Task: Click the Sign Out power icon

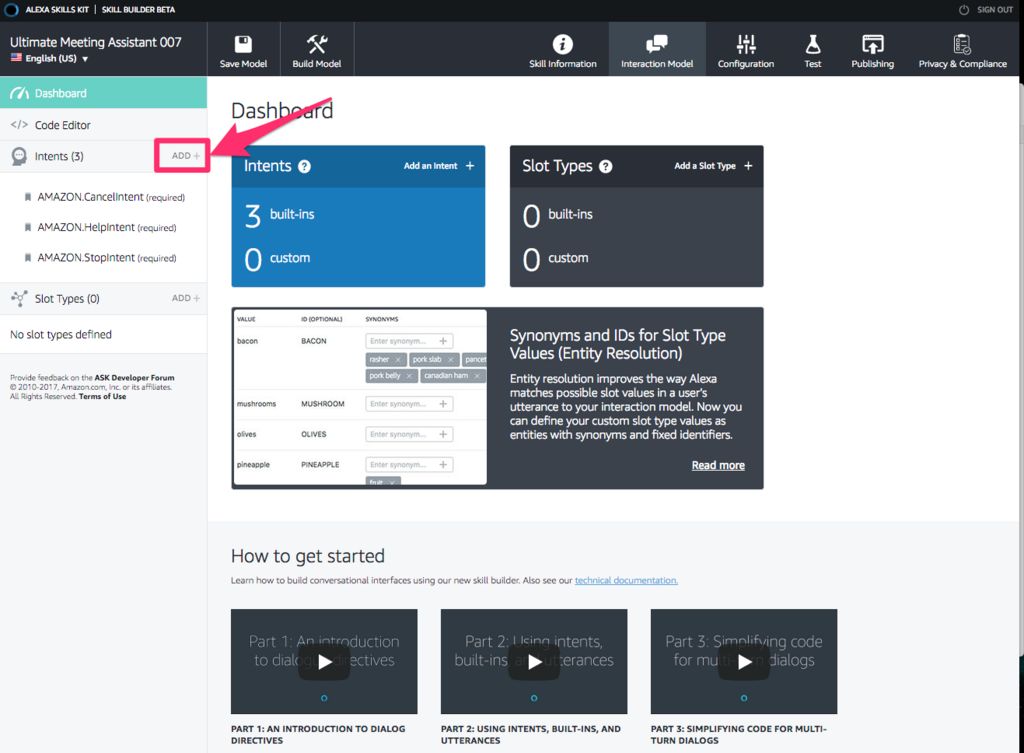Action: [x=963, y=10]
